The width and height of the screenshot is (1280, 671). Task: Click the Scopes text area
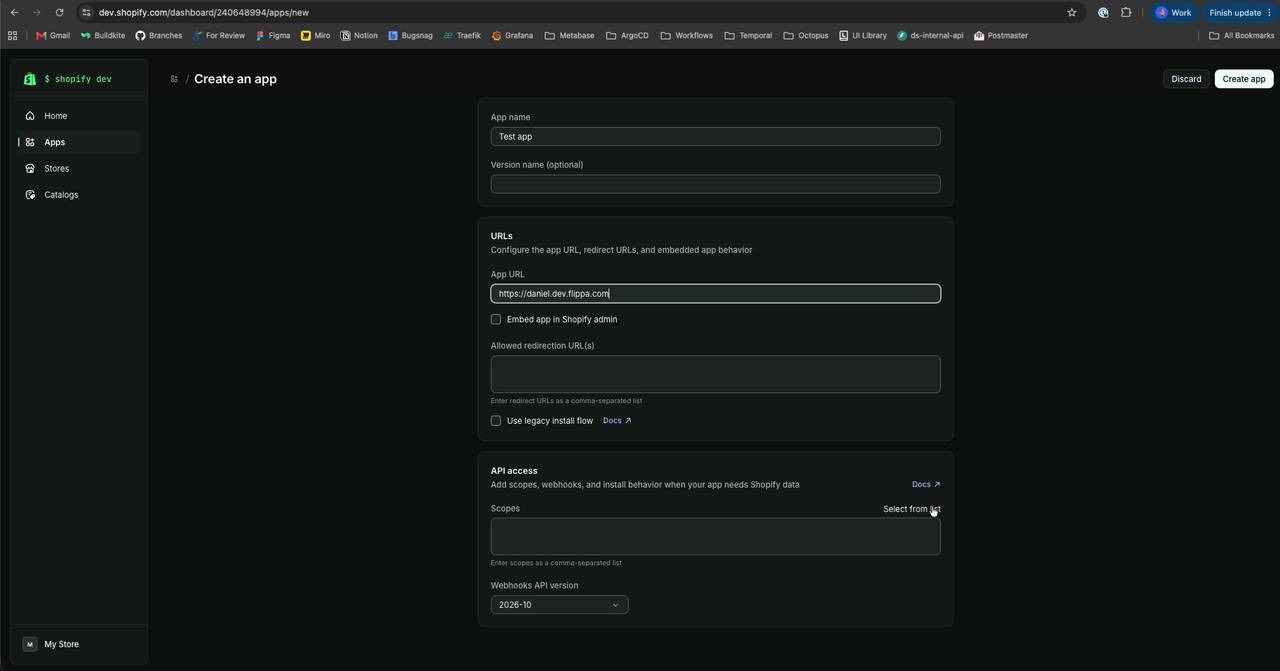[716, 537]
